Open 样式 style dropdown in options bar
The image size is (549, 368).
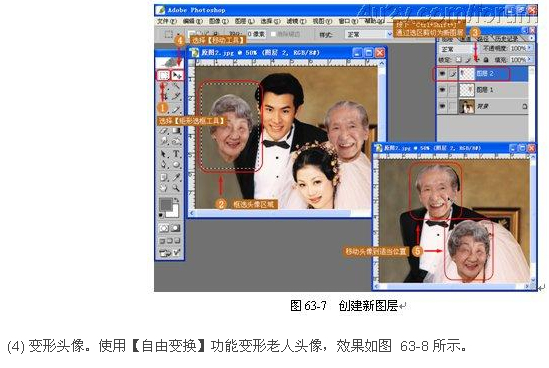pyautogui.click(x=369, y=34)
